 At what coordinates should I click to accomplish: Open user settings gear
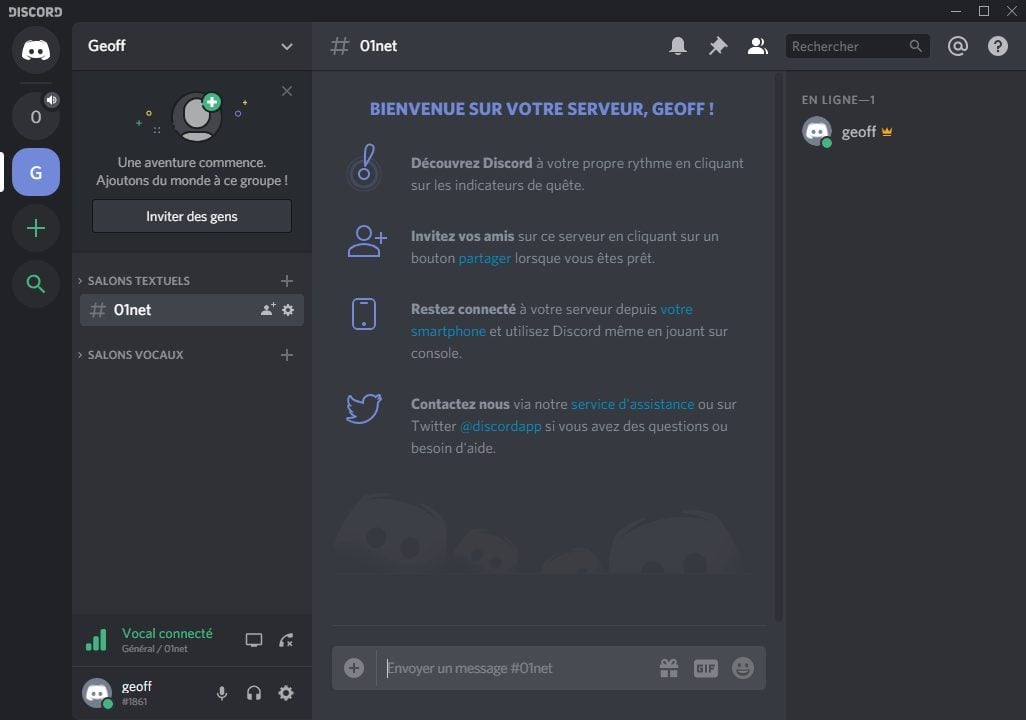tap(286, 693)
